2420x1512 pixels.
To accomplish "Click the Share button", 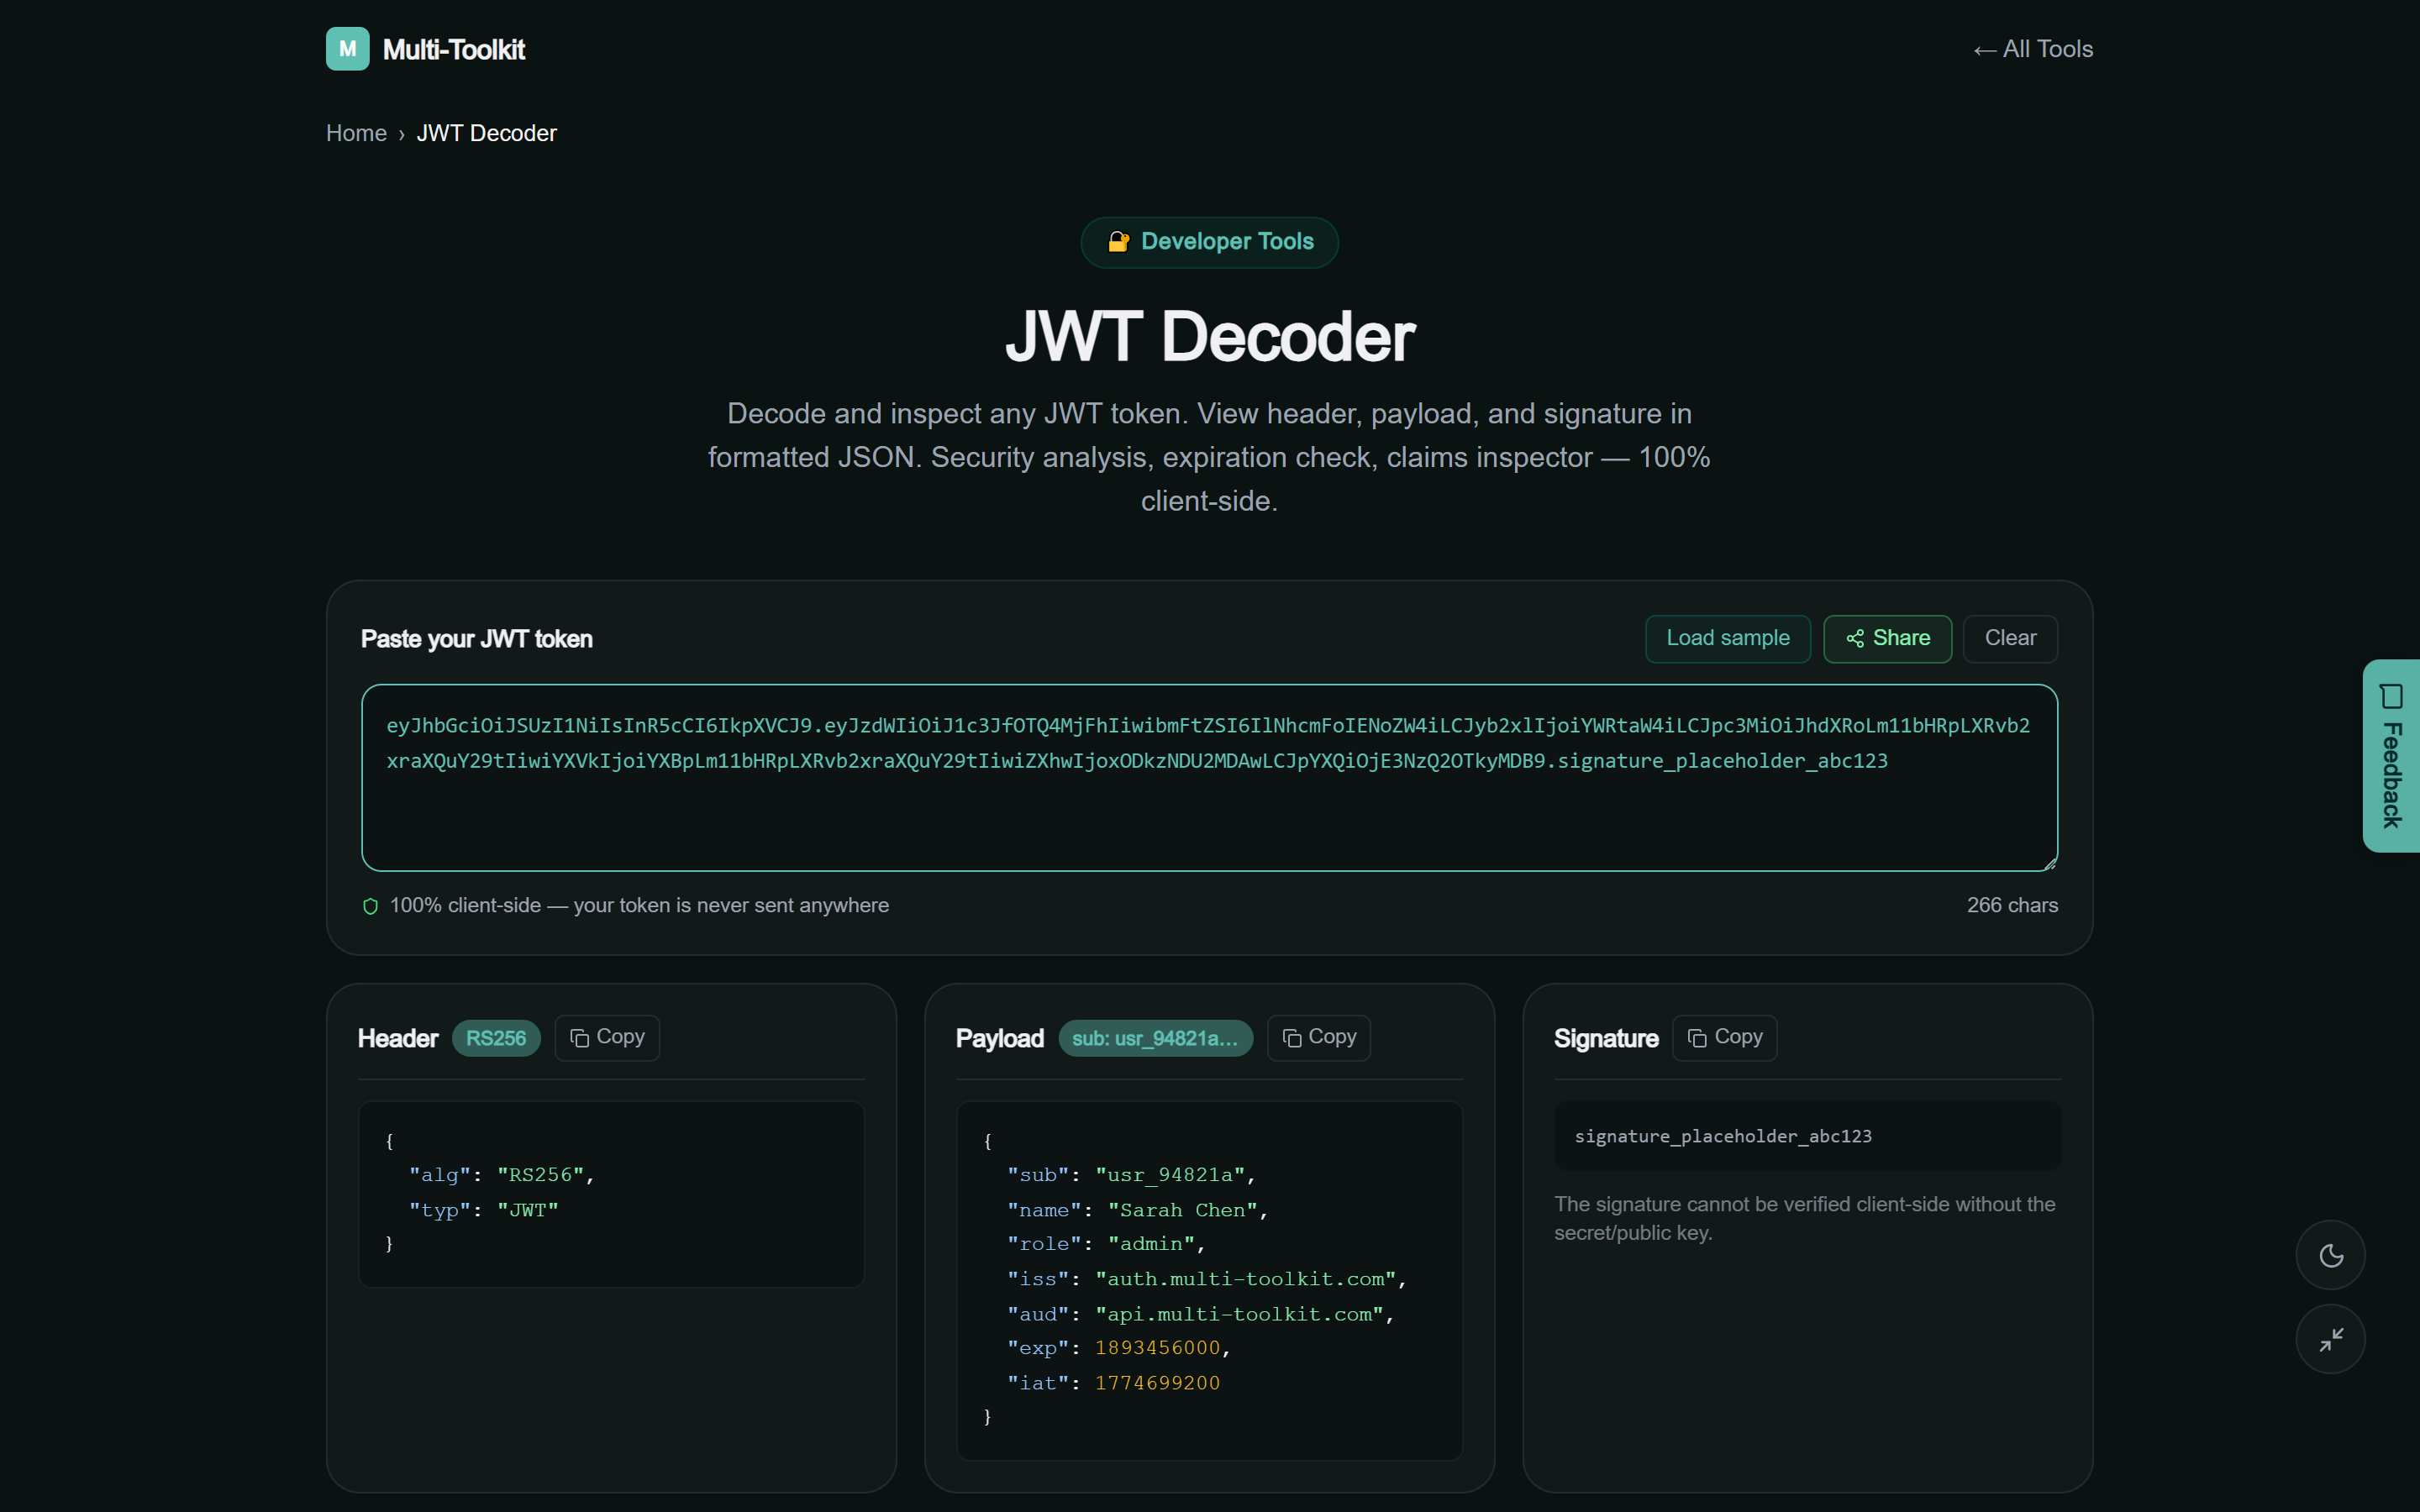I will 1888,638.
